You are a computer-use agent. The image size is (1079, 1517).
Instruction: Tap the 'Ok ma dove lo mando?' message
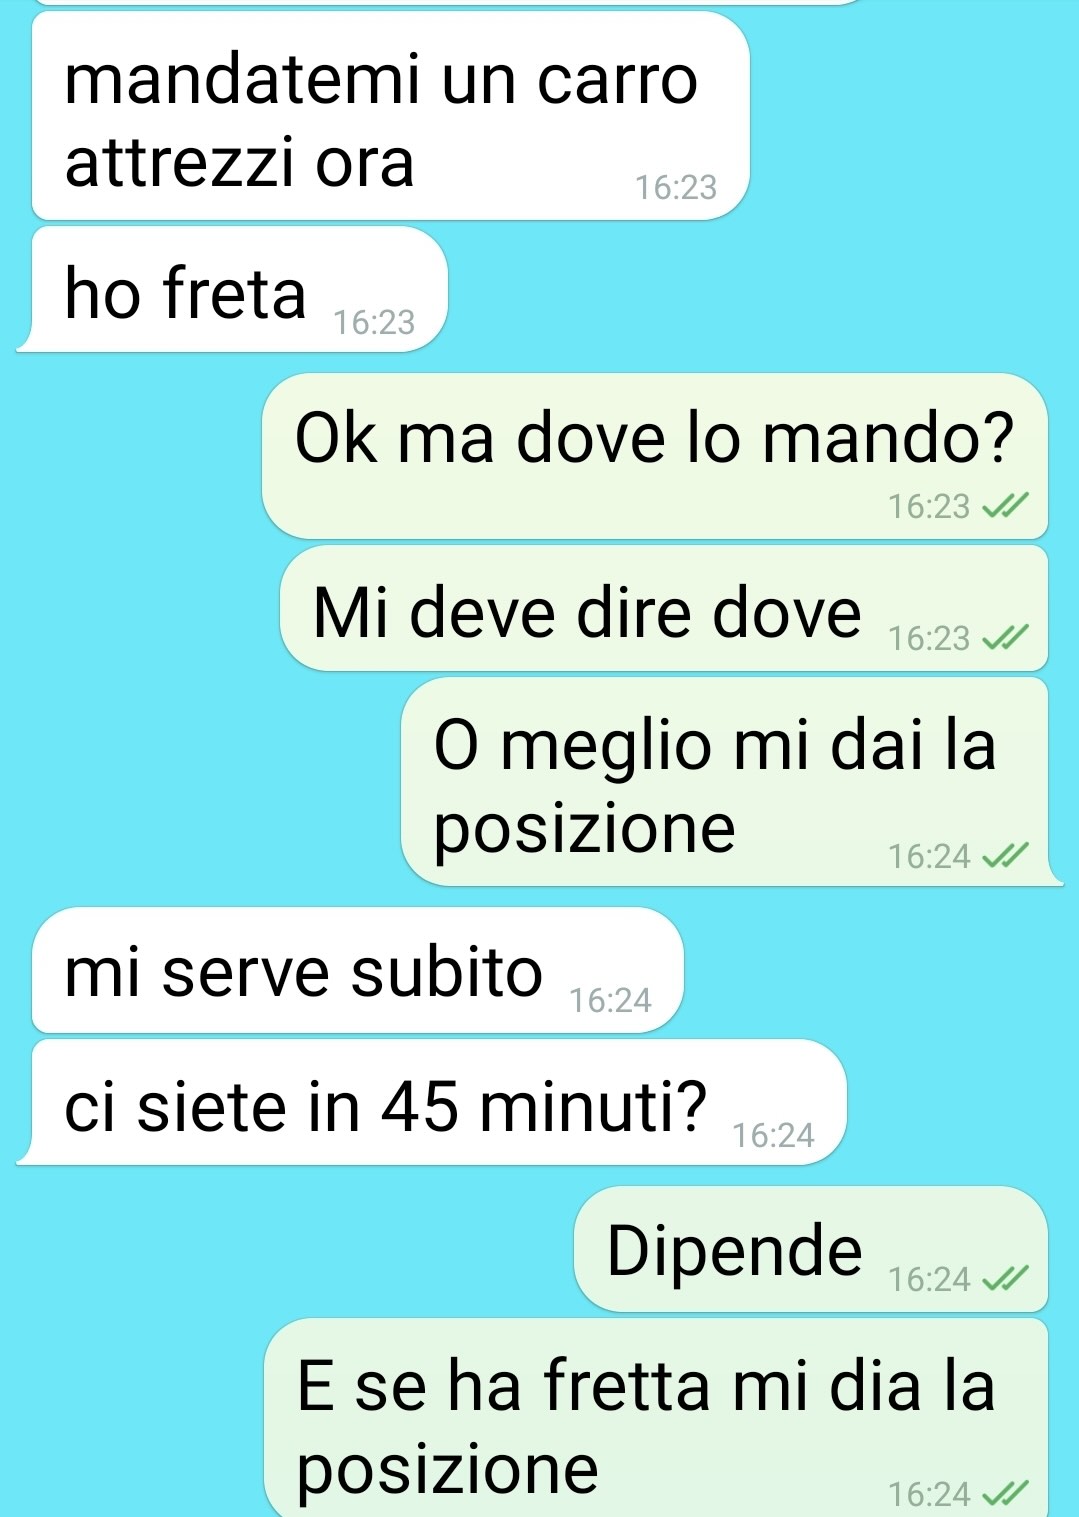(655, 456)
